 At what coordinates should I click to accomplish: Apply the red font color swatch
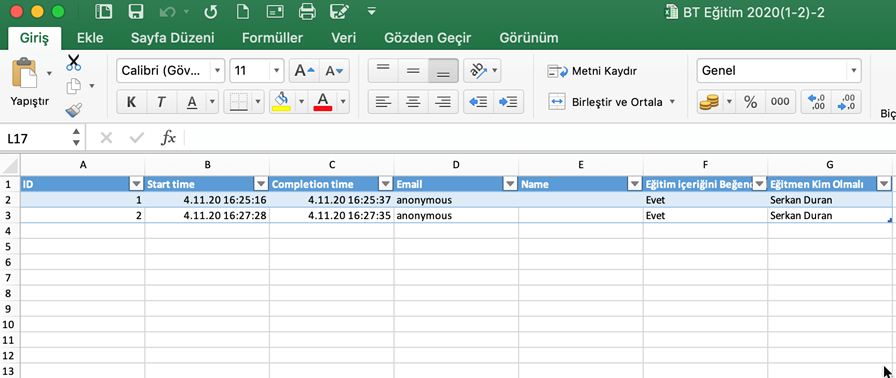click(x=323, y=102)
